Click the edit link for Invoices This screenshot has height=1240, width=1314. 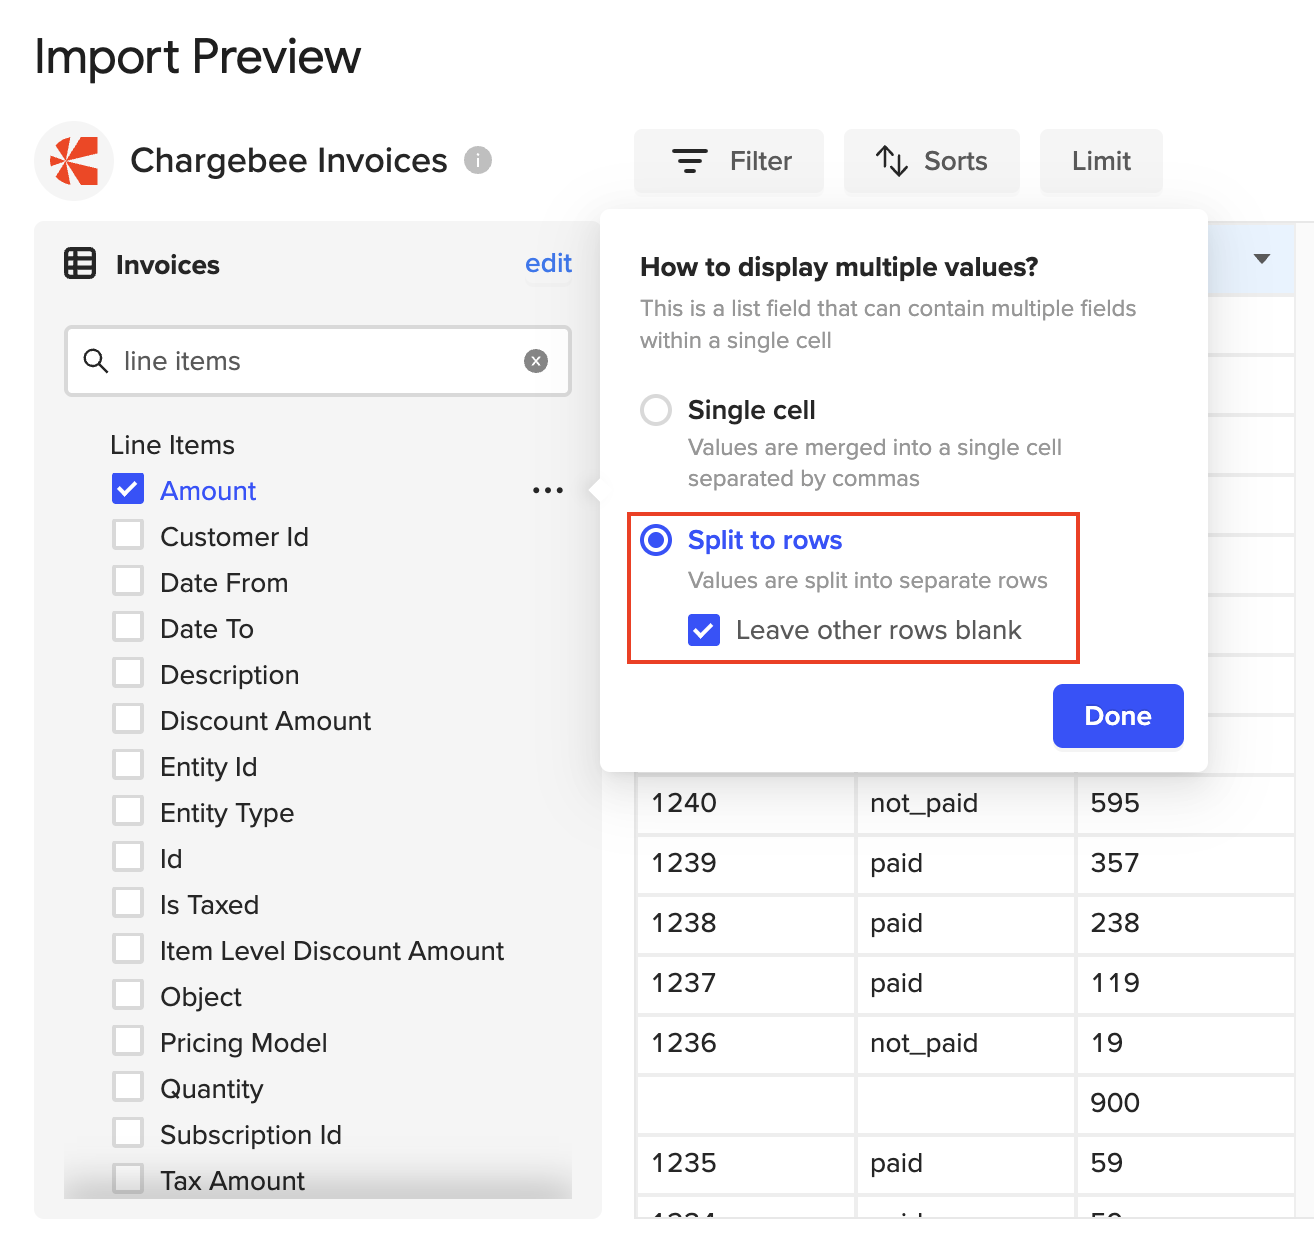(548, 263)
